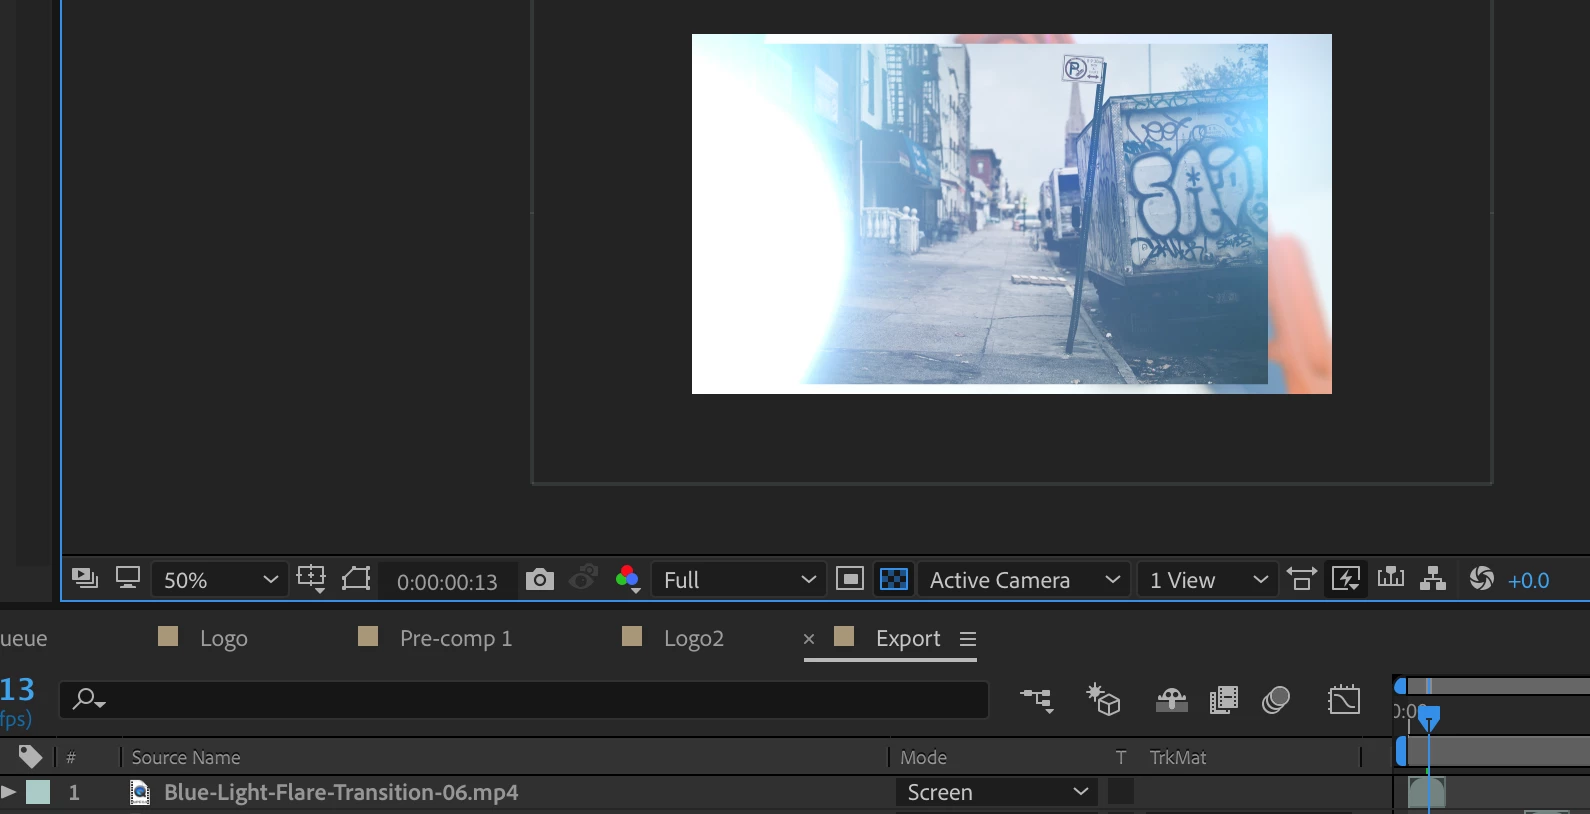Toggle Hide Shy Layers switch
This screenshot has height=814, width=1590.
tap(1172, 700)
